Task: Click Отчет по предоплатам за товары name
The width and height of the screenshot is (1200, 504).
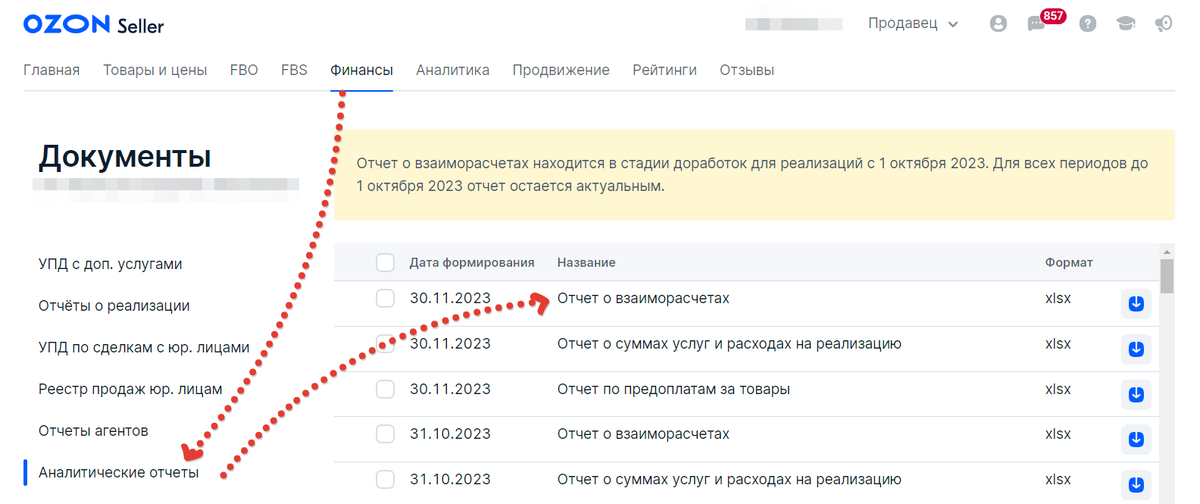Action: pyautogui.click(x=674, y=389)
